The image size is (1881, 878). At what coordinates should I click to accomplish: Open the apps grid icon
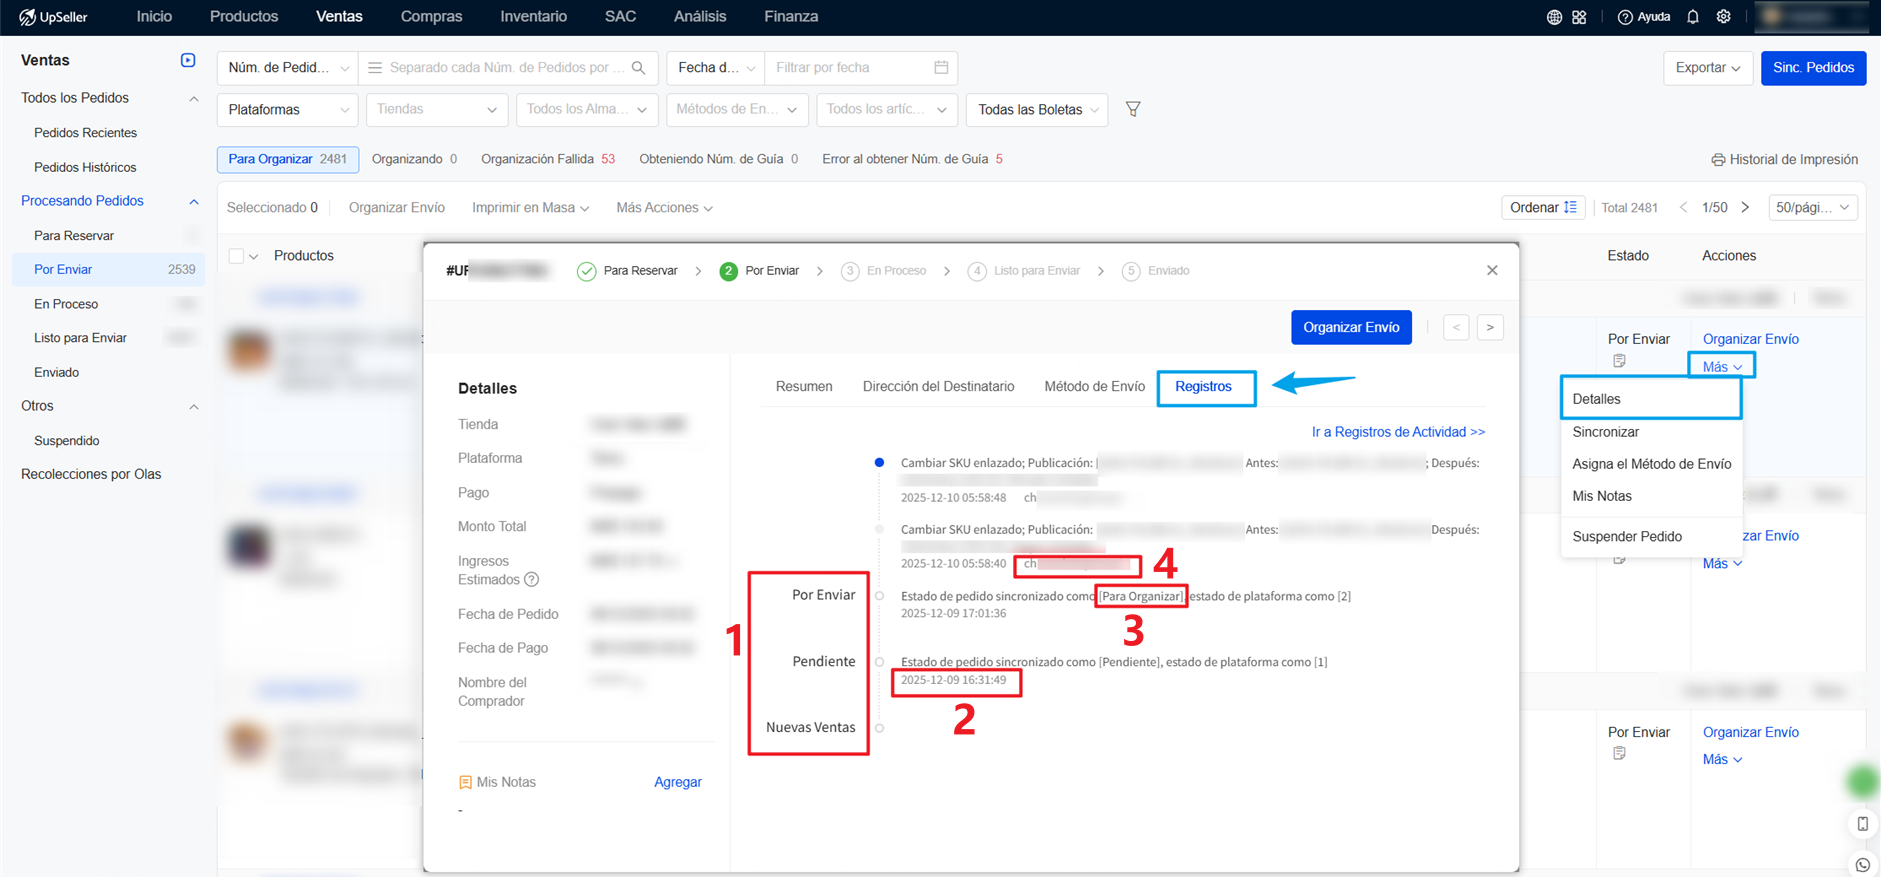point(1579,17)
